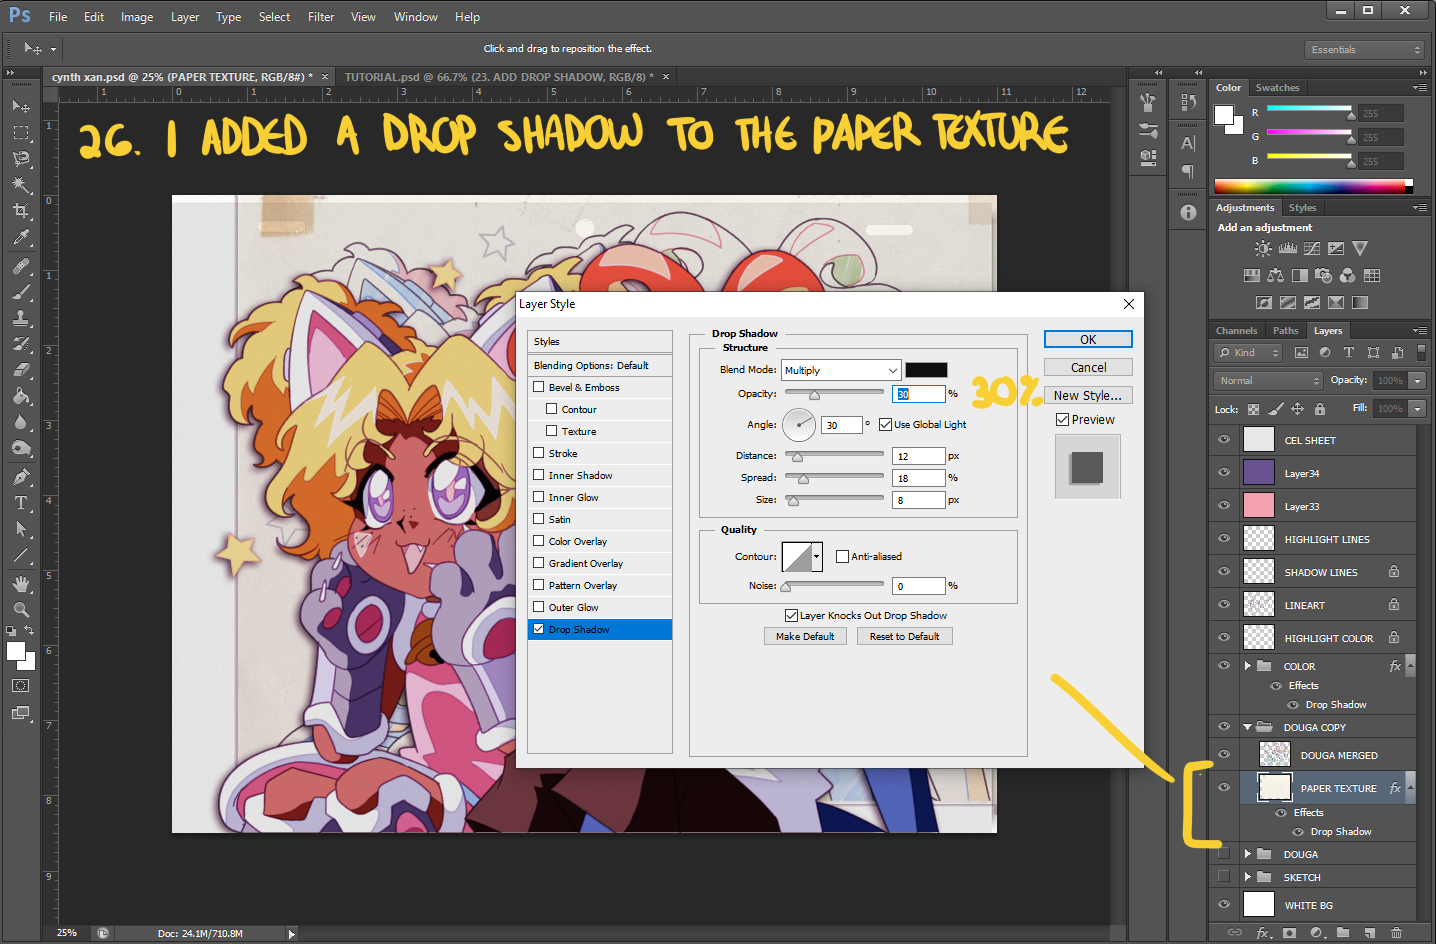Expand the DOUGA layer group
This screenshot has height=944, width=1436.
point(1247,854)
